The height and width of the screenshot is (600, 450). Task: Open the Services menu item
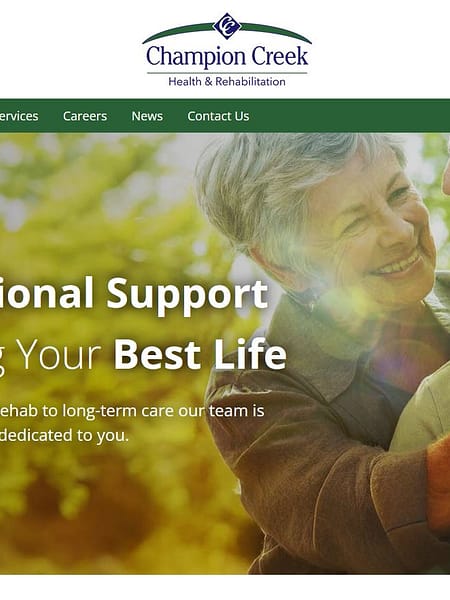(18, 116)
